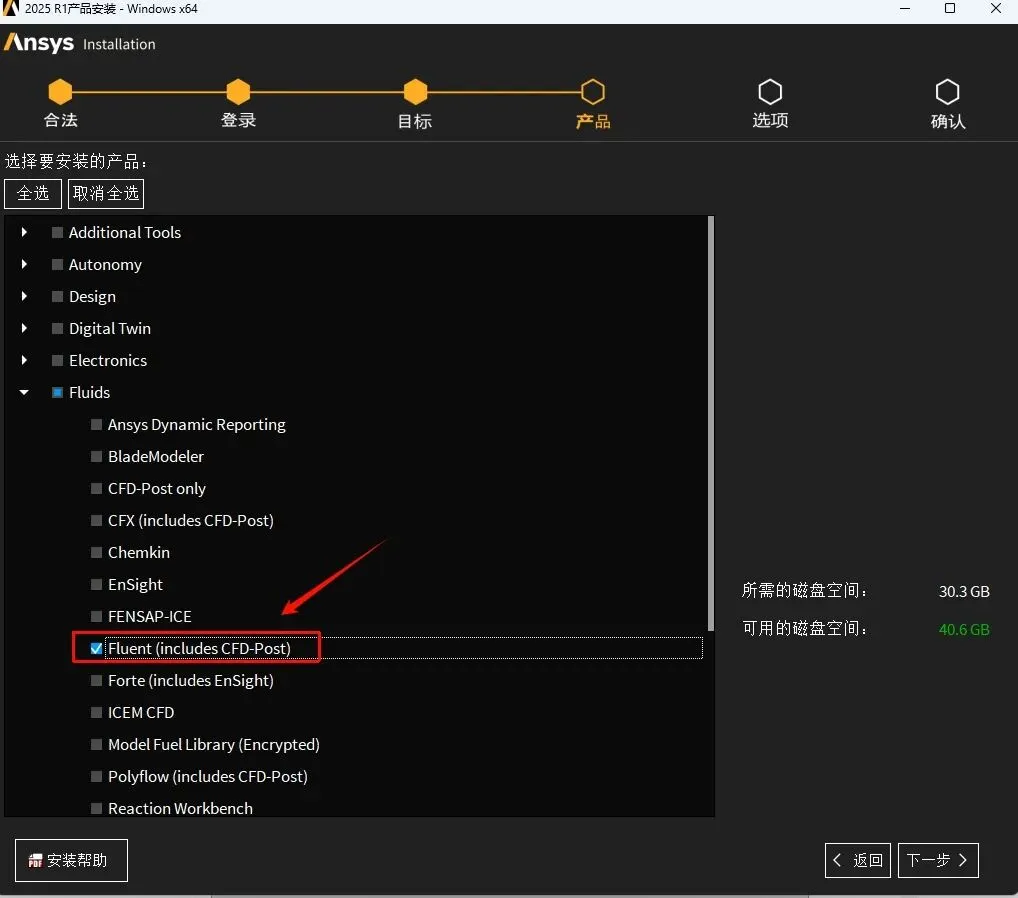The width and height of the screenshot is (1018, 898).
Task: Click the 登录 step hexagon icon
Action: (x=238, y=92)
